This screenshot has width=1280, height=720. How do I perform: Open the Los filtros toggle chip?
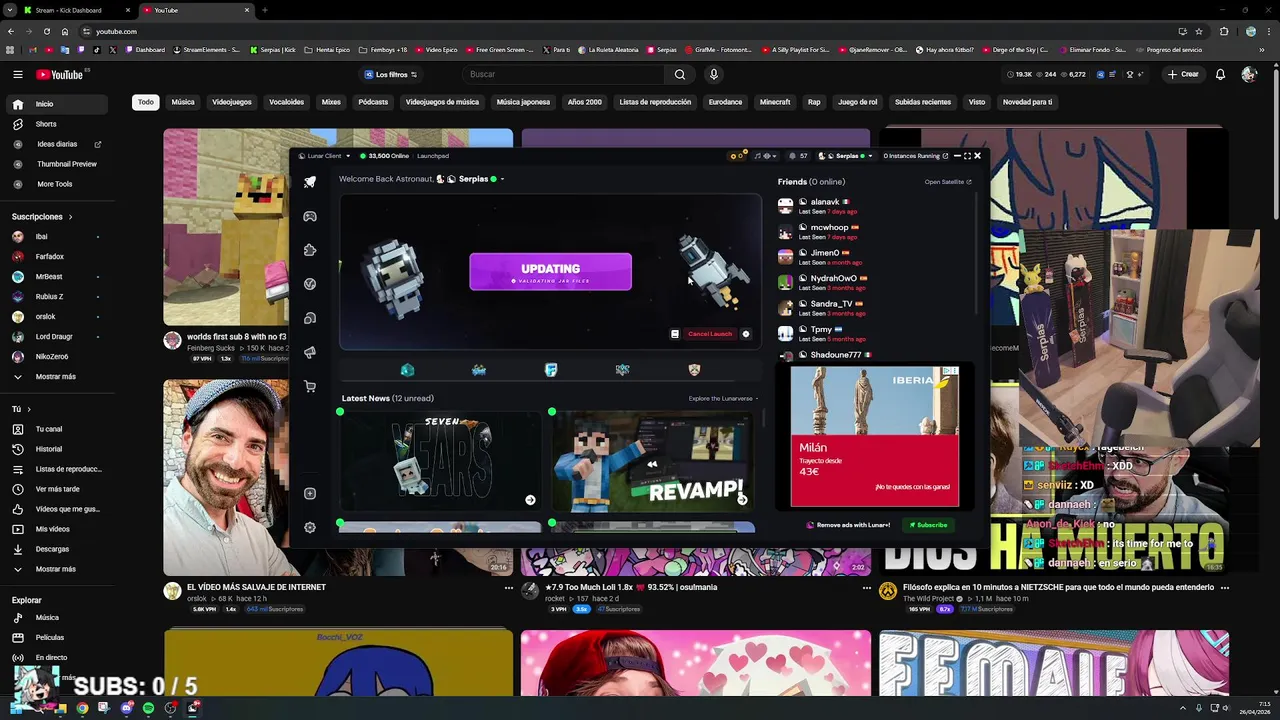click(390, 74)
